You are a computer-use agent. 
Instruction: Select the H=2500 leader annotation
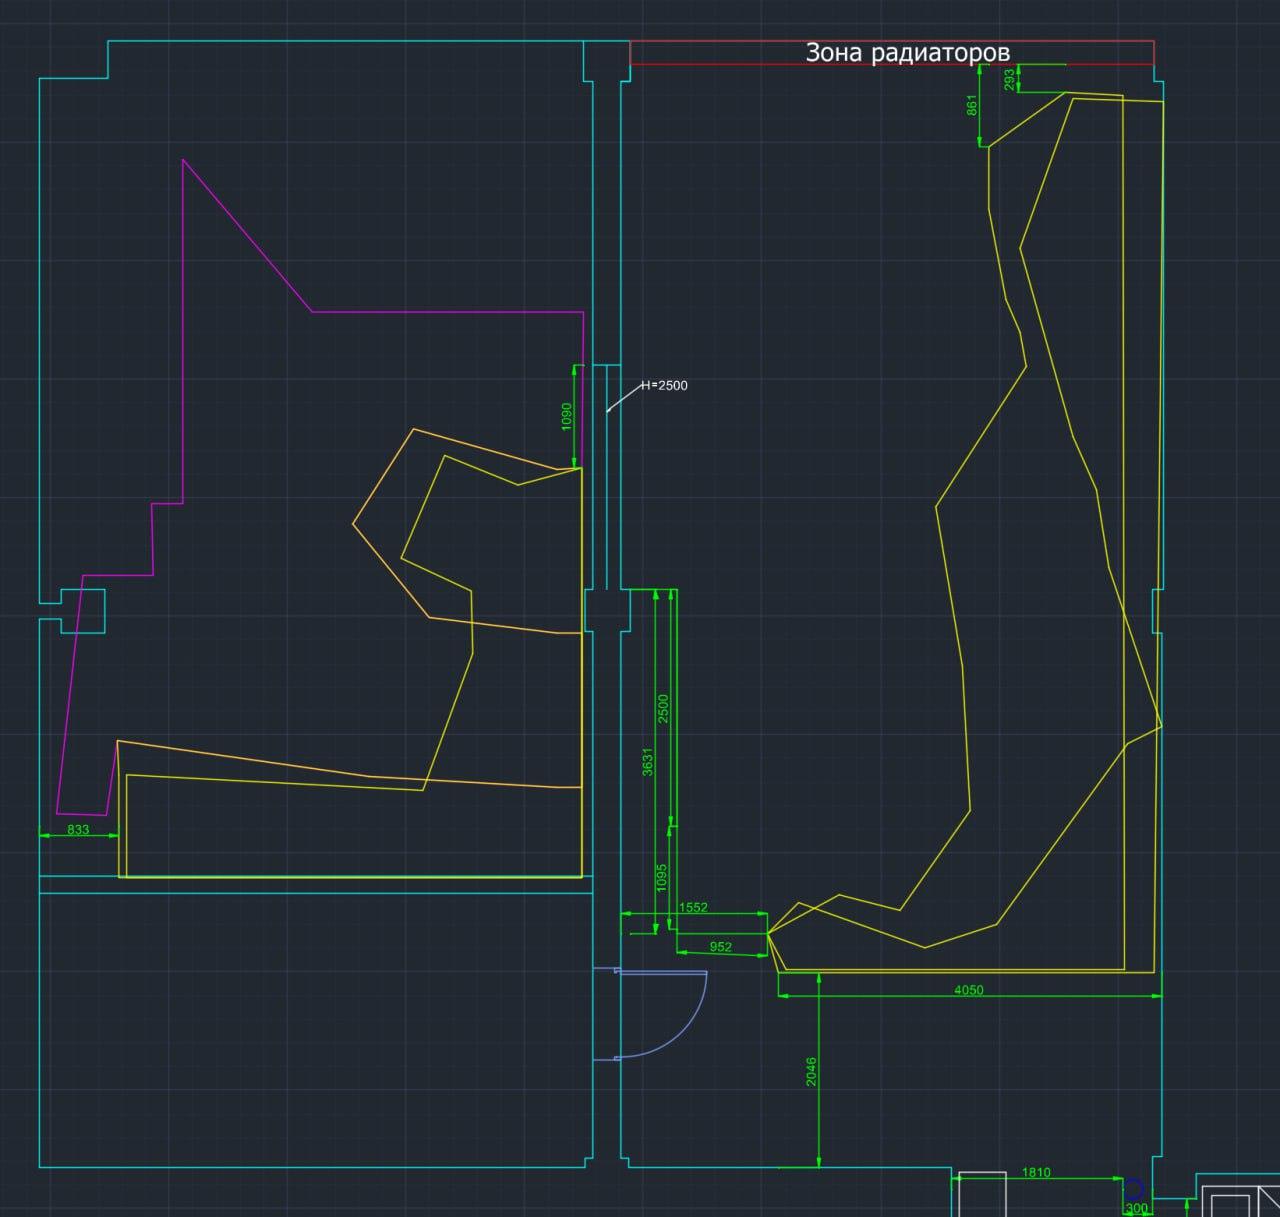tap(664, 385)
